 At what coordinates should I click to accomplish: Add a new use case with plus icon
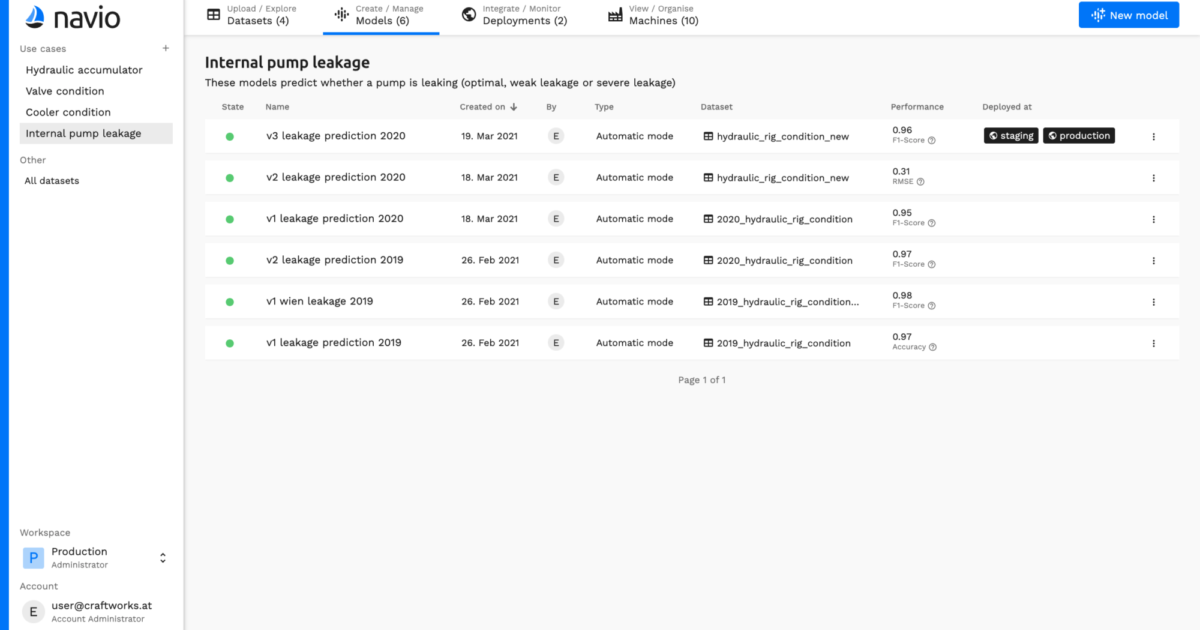(166, 48)
